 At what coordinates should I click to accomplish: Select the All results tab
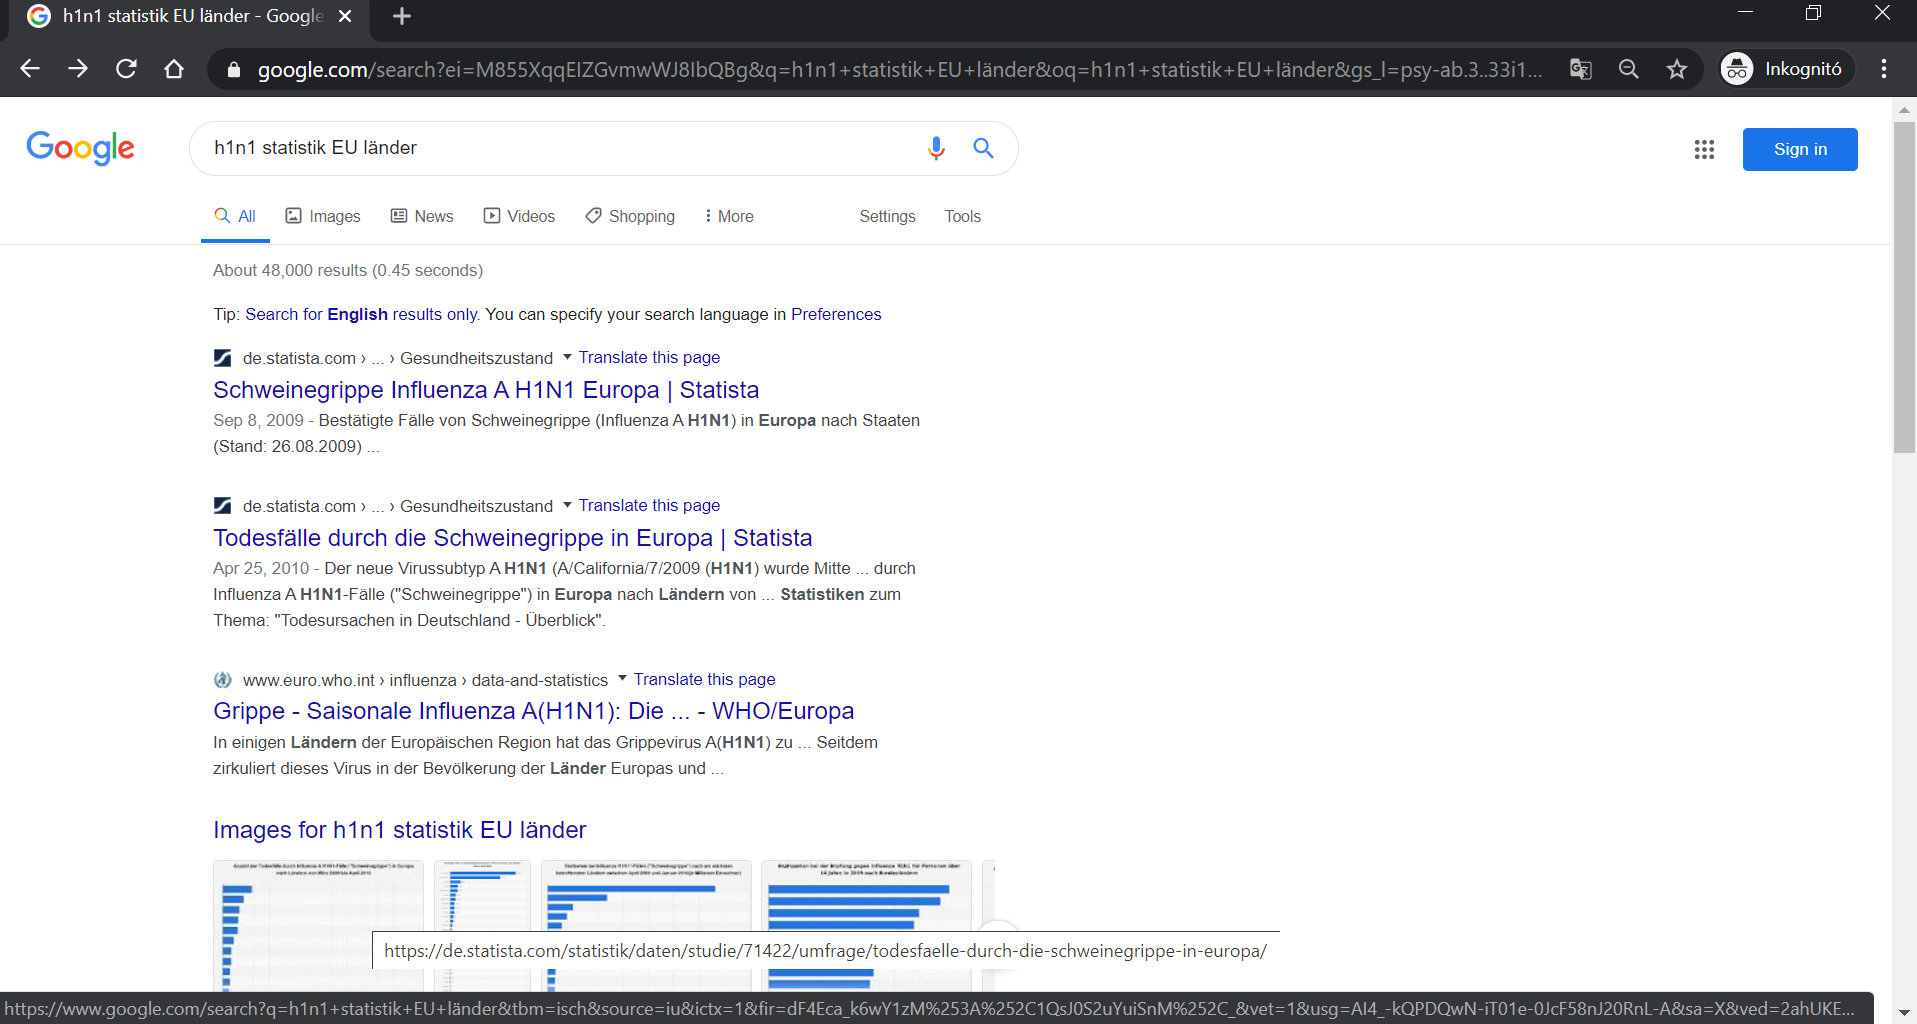click(235, 216)
